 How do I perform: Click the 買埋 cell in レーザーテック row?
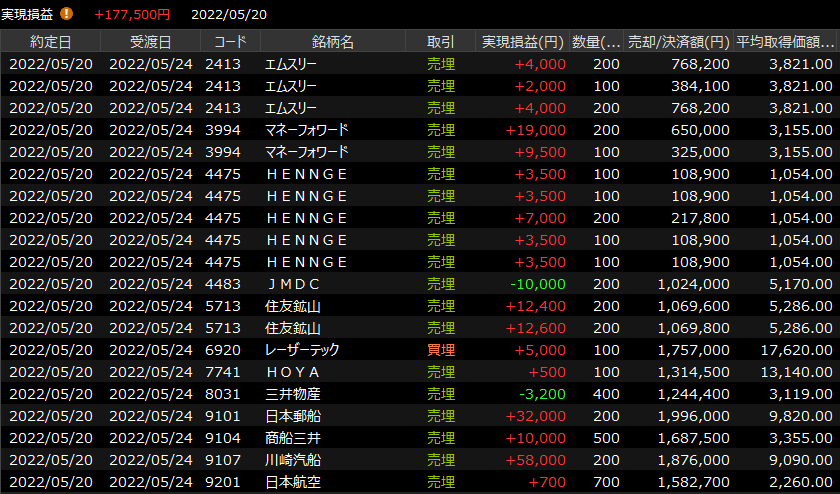point(440,350)
